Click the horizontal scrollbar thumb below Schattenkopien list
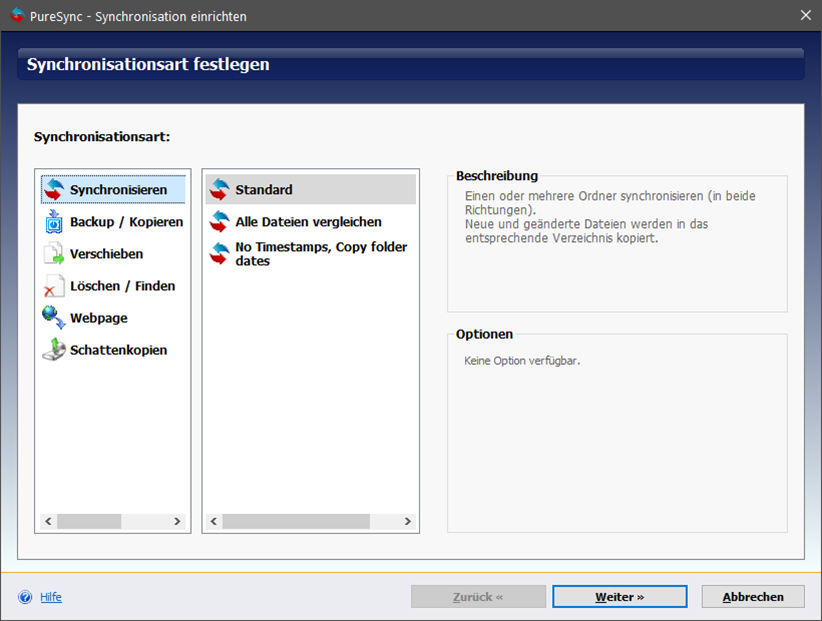 click(x=90, y=521)
